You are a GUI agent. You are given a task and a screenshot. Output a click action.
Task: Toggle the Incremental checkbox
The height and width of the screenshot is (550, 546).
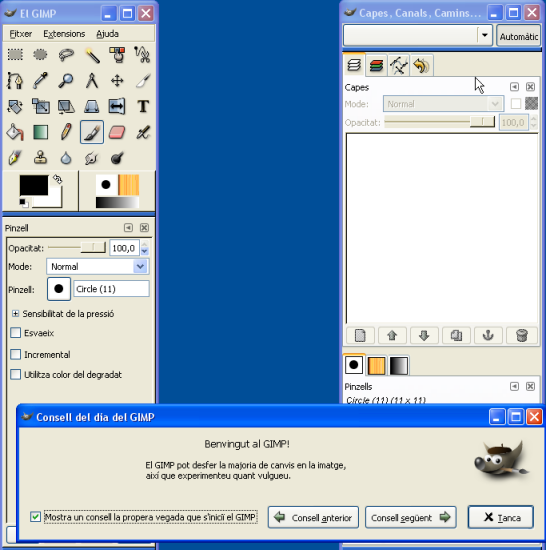[15, 354]
